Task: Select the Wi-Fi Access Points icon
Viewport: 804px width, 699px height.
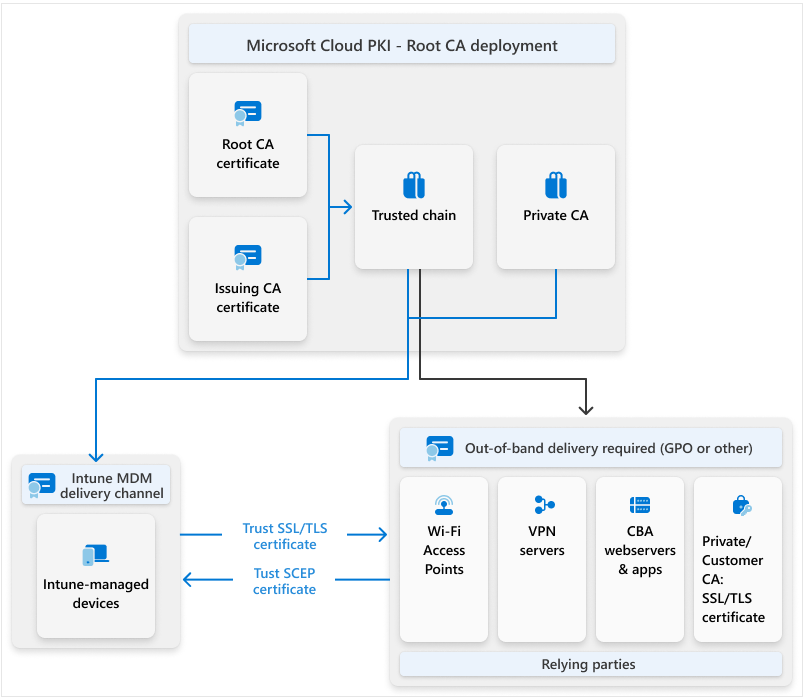Action: (444, 505)
